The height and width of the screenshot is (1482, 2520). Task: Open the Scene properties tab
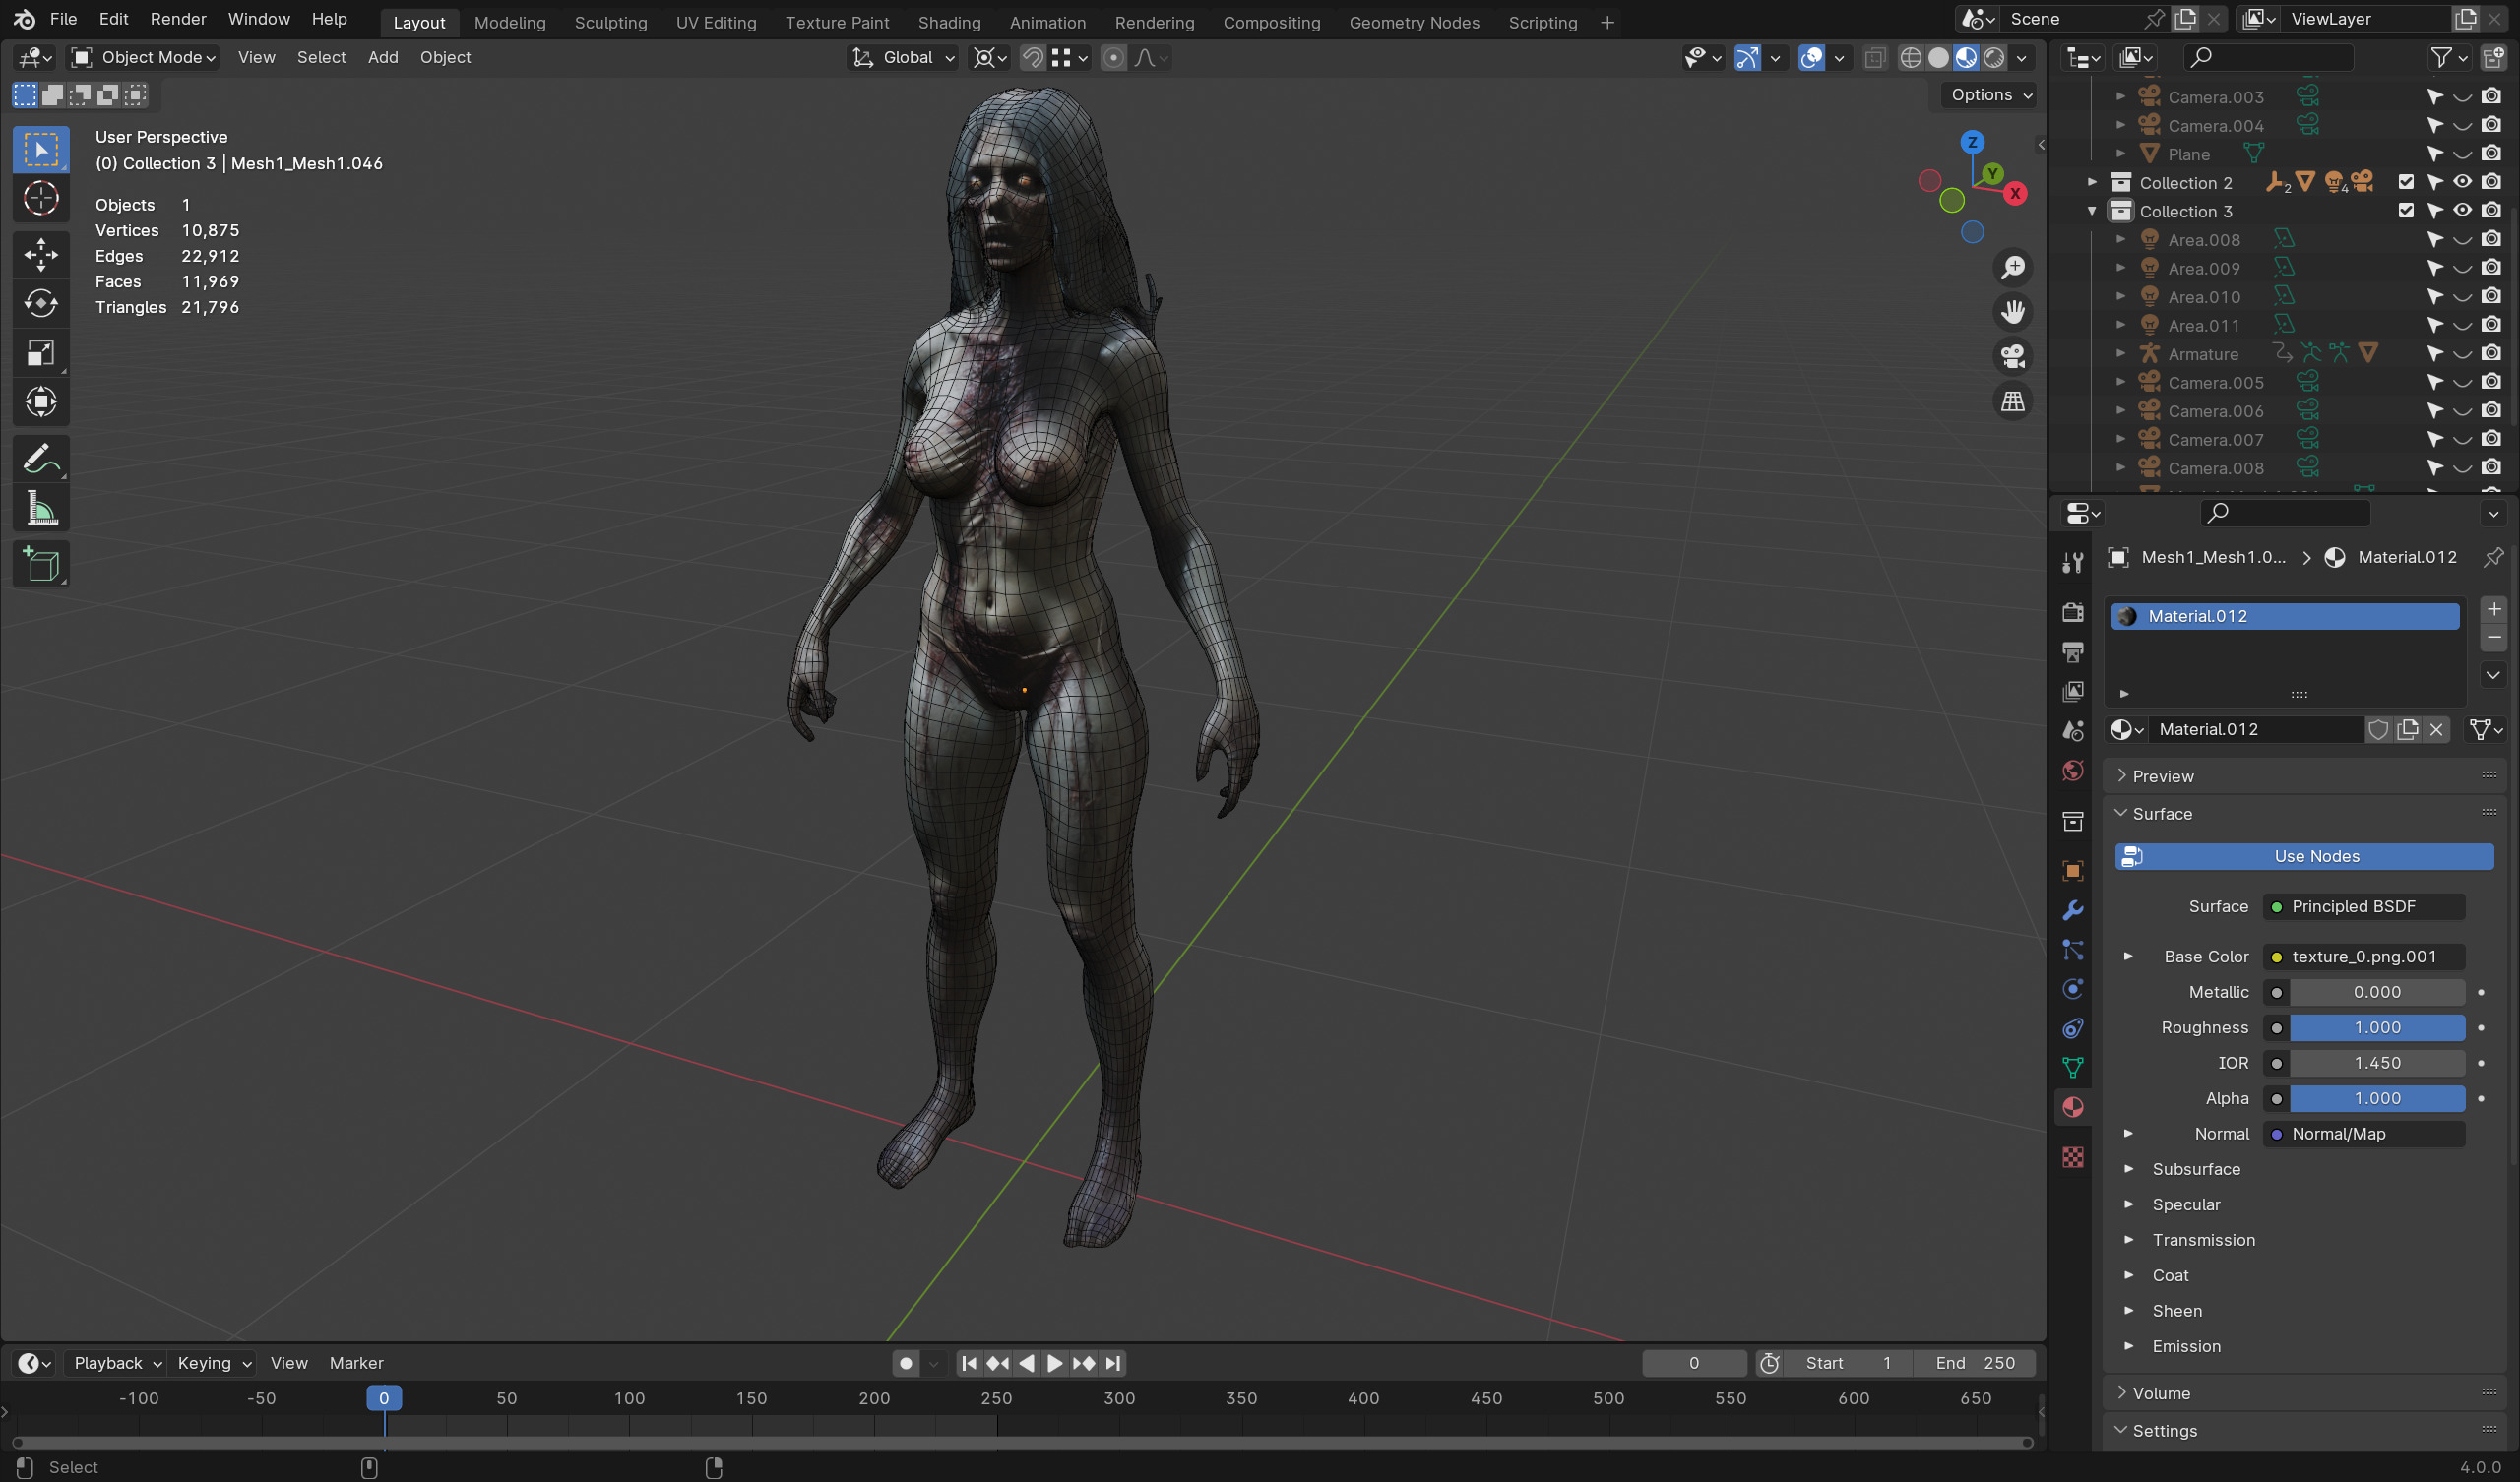pyautogui.click(x=2072, y=731)
